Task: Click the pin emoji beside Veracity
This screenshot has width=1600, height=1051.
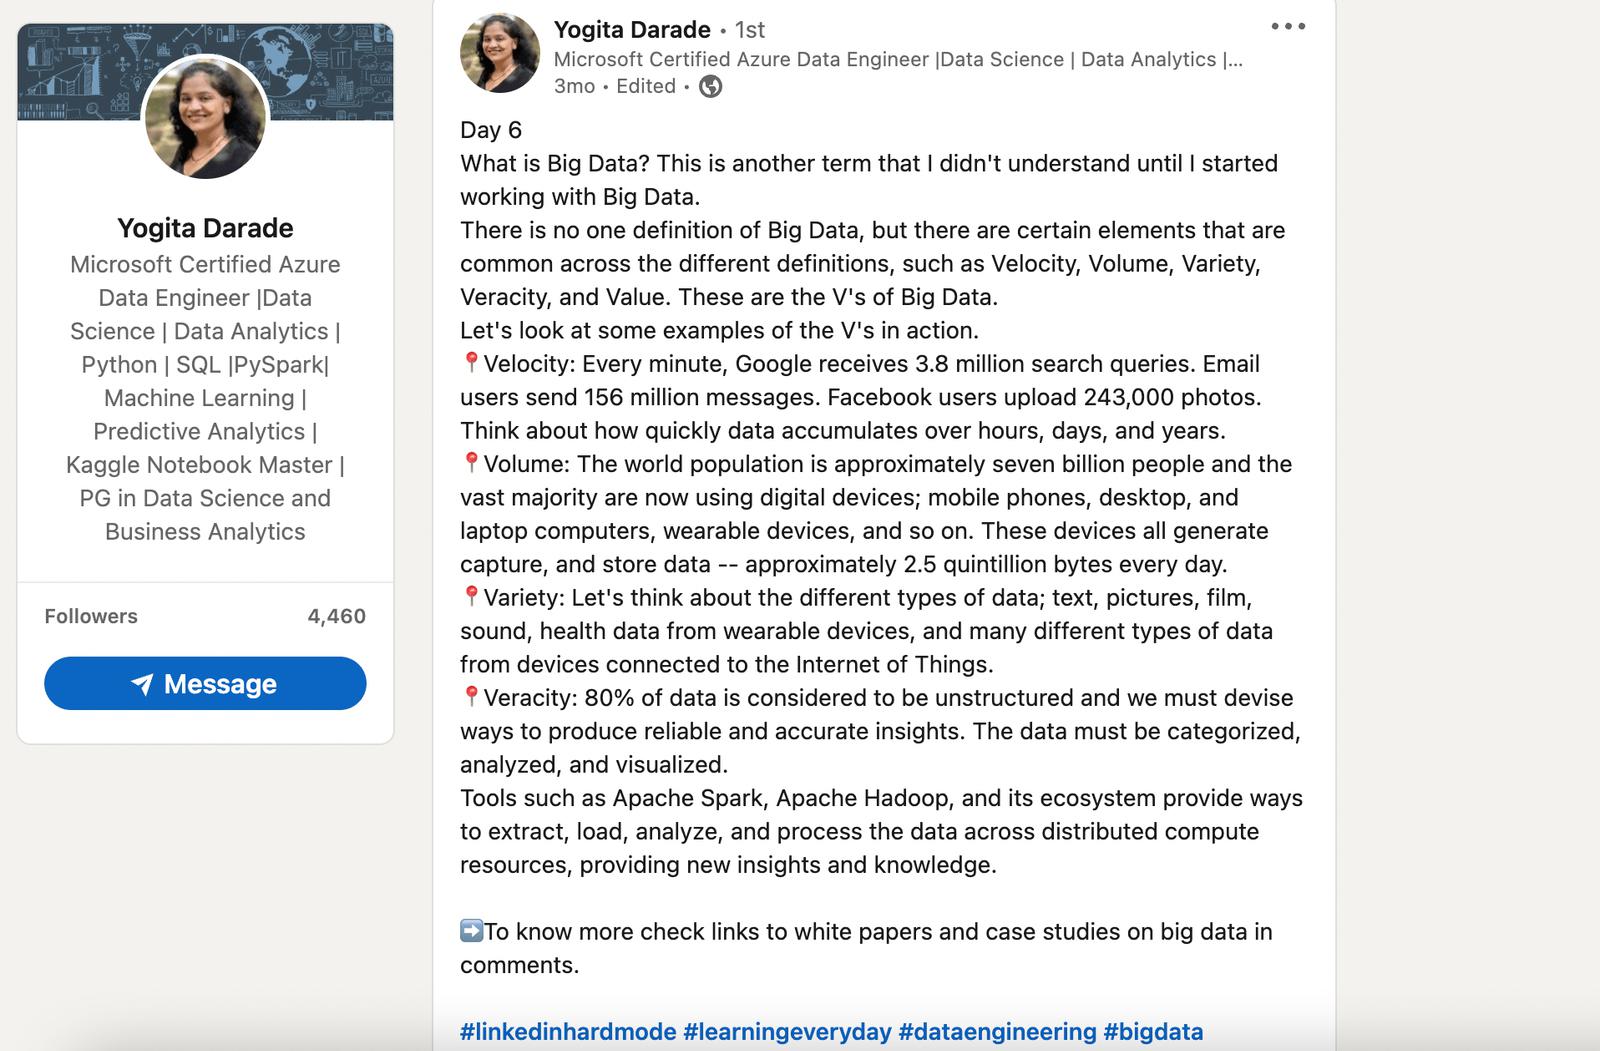Action: tap(471, 697)
